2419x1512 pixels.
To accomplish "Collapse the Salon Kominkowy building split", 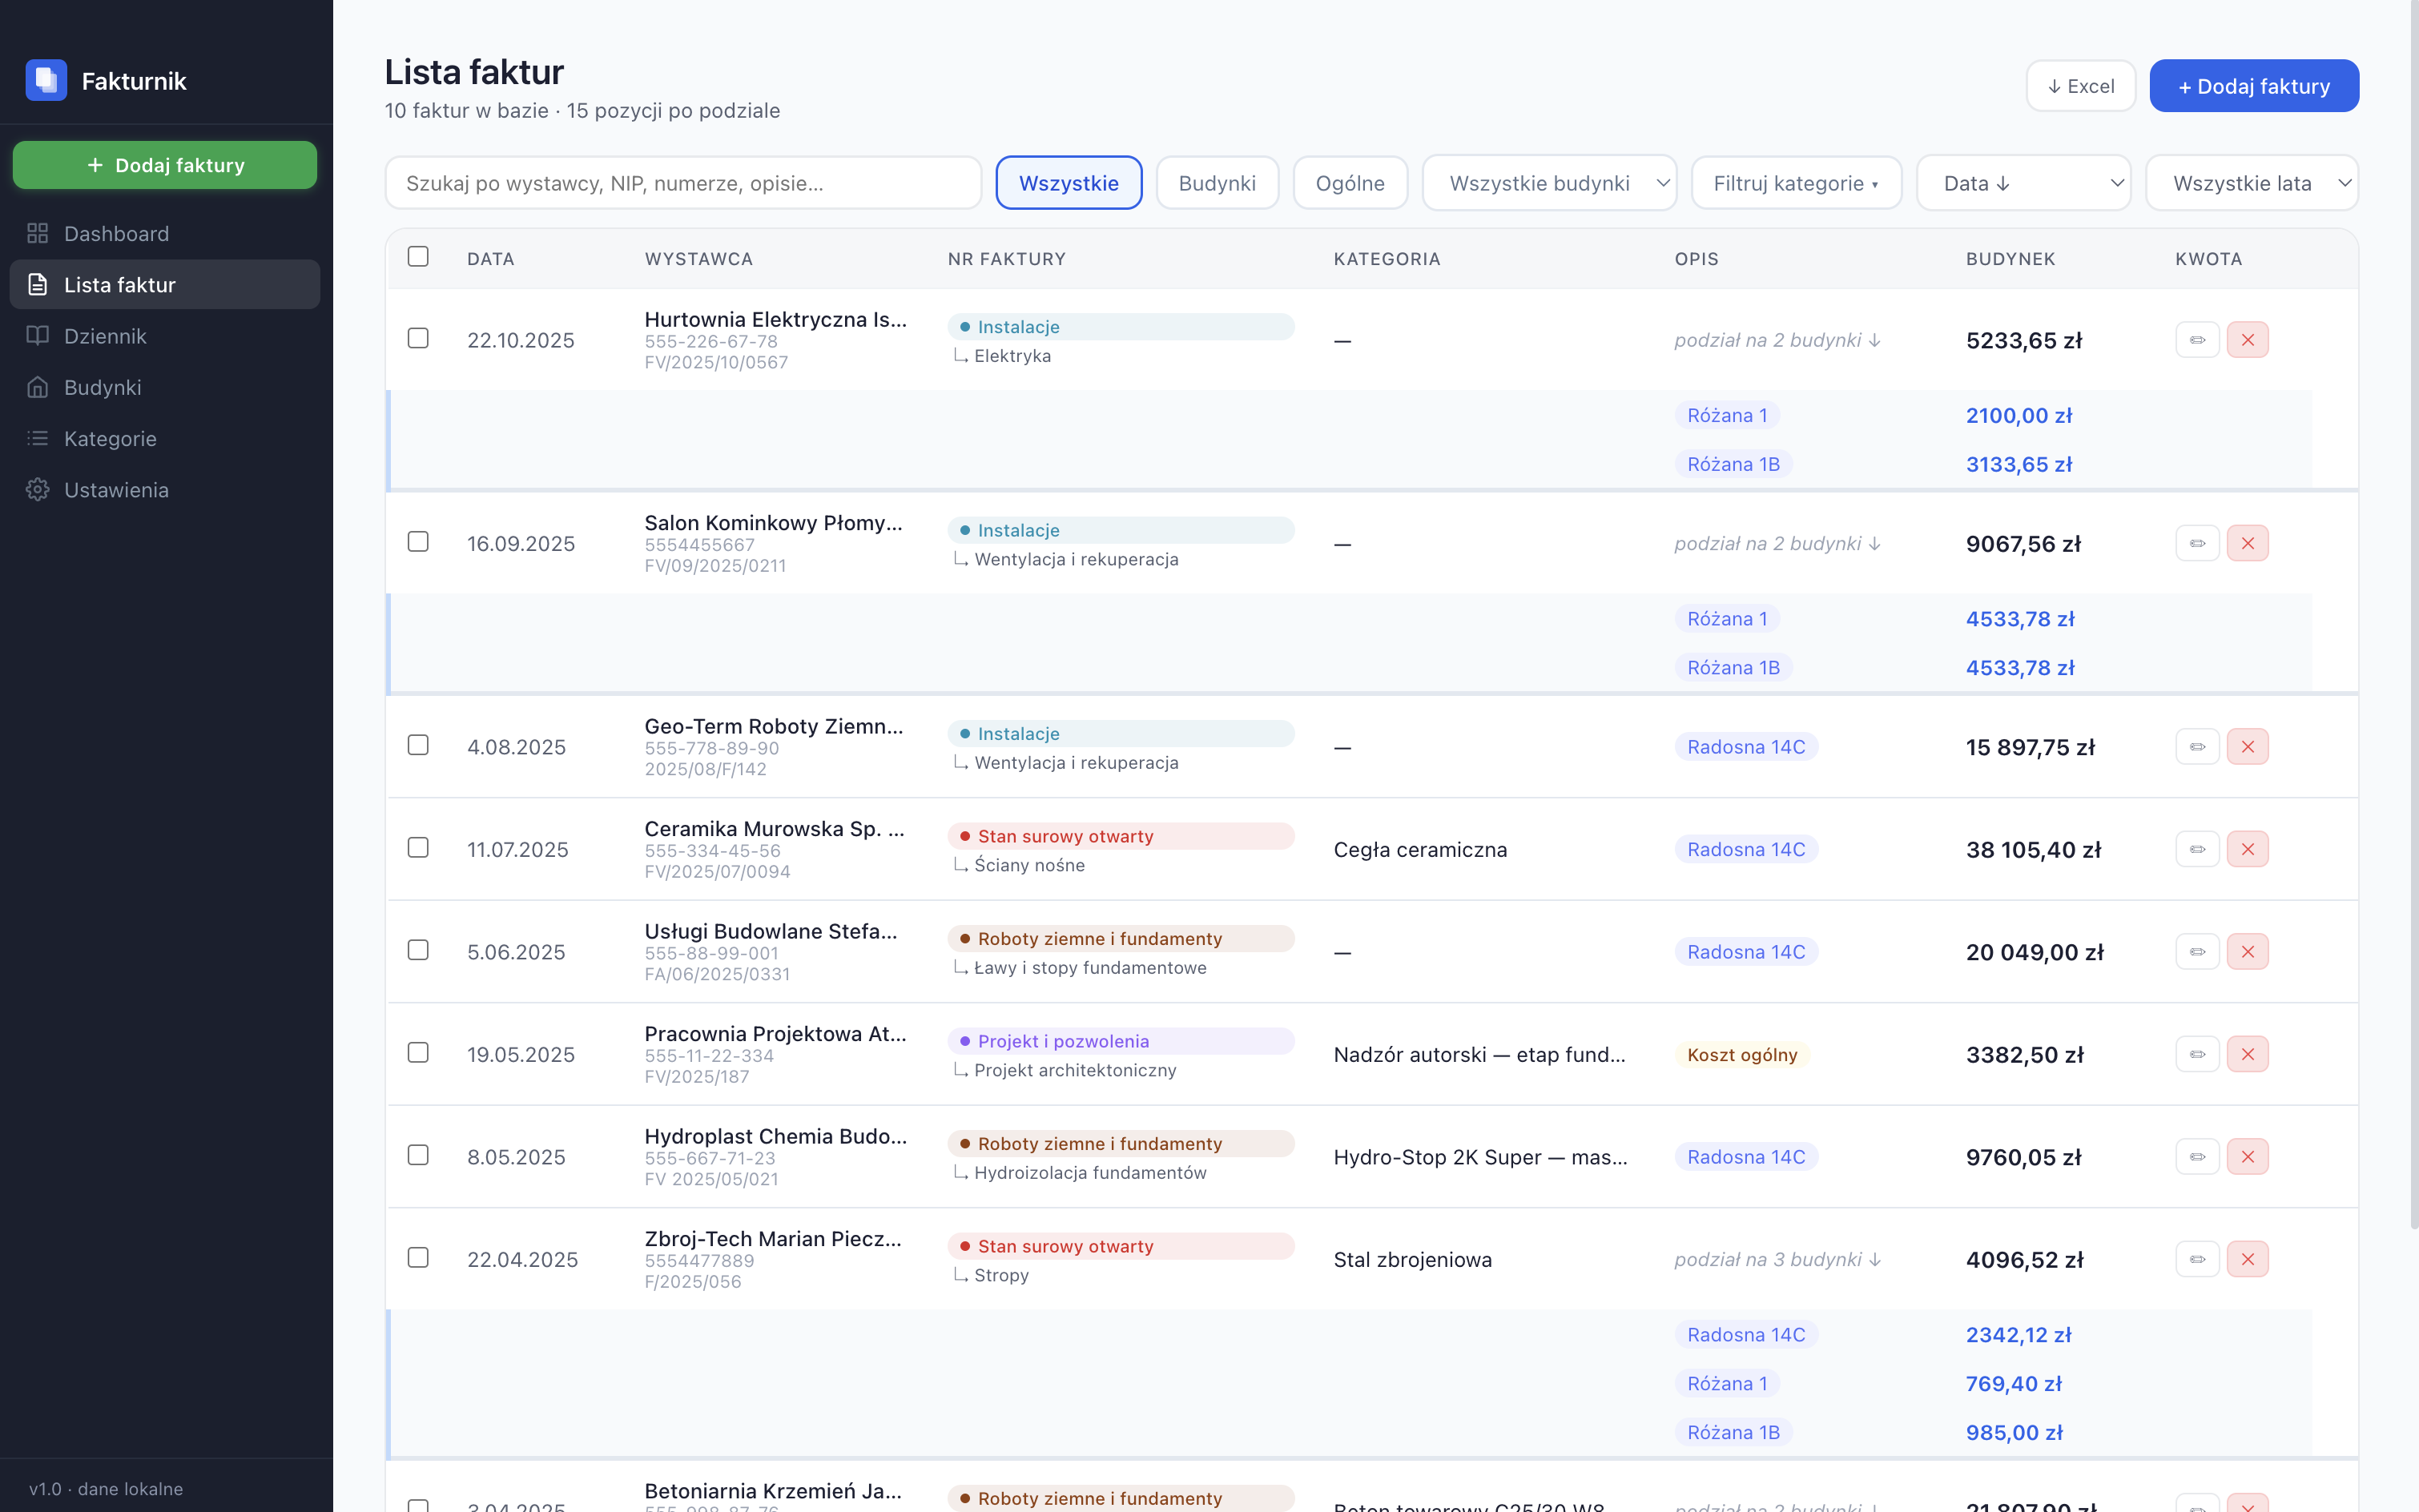I will tap(1777, 544).
